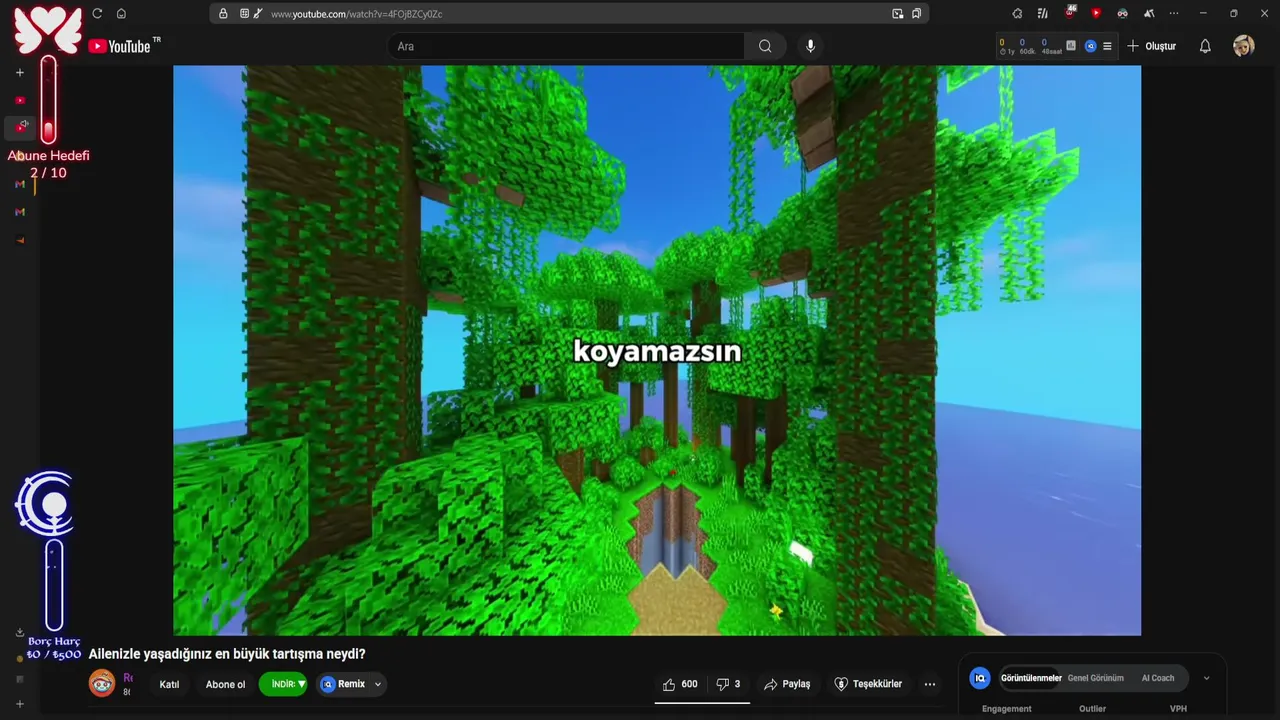Open downloads icon in left sidebar

(x=19, y=632)
